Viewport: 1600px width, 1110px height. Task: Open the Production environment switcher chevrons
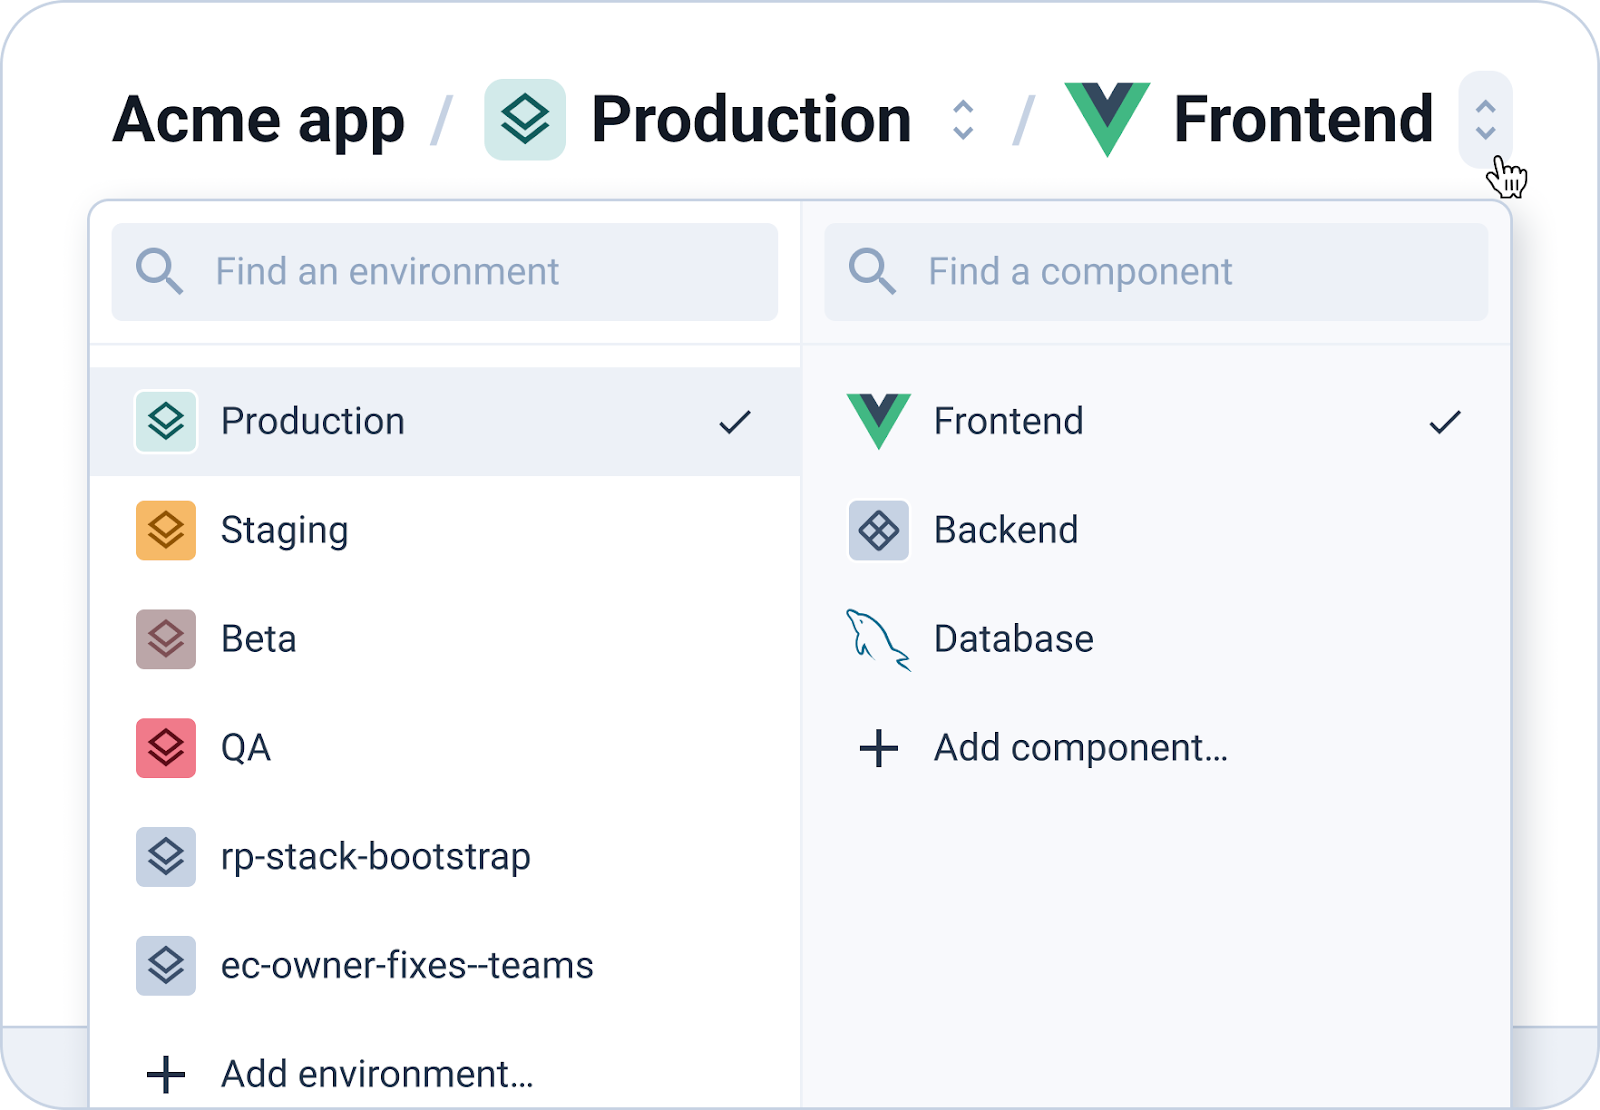(963, 120)
